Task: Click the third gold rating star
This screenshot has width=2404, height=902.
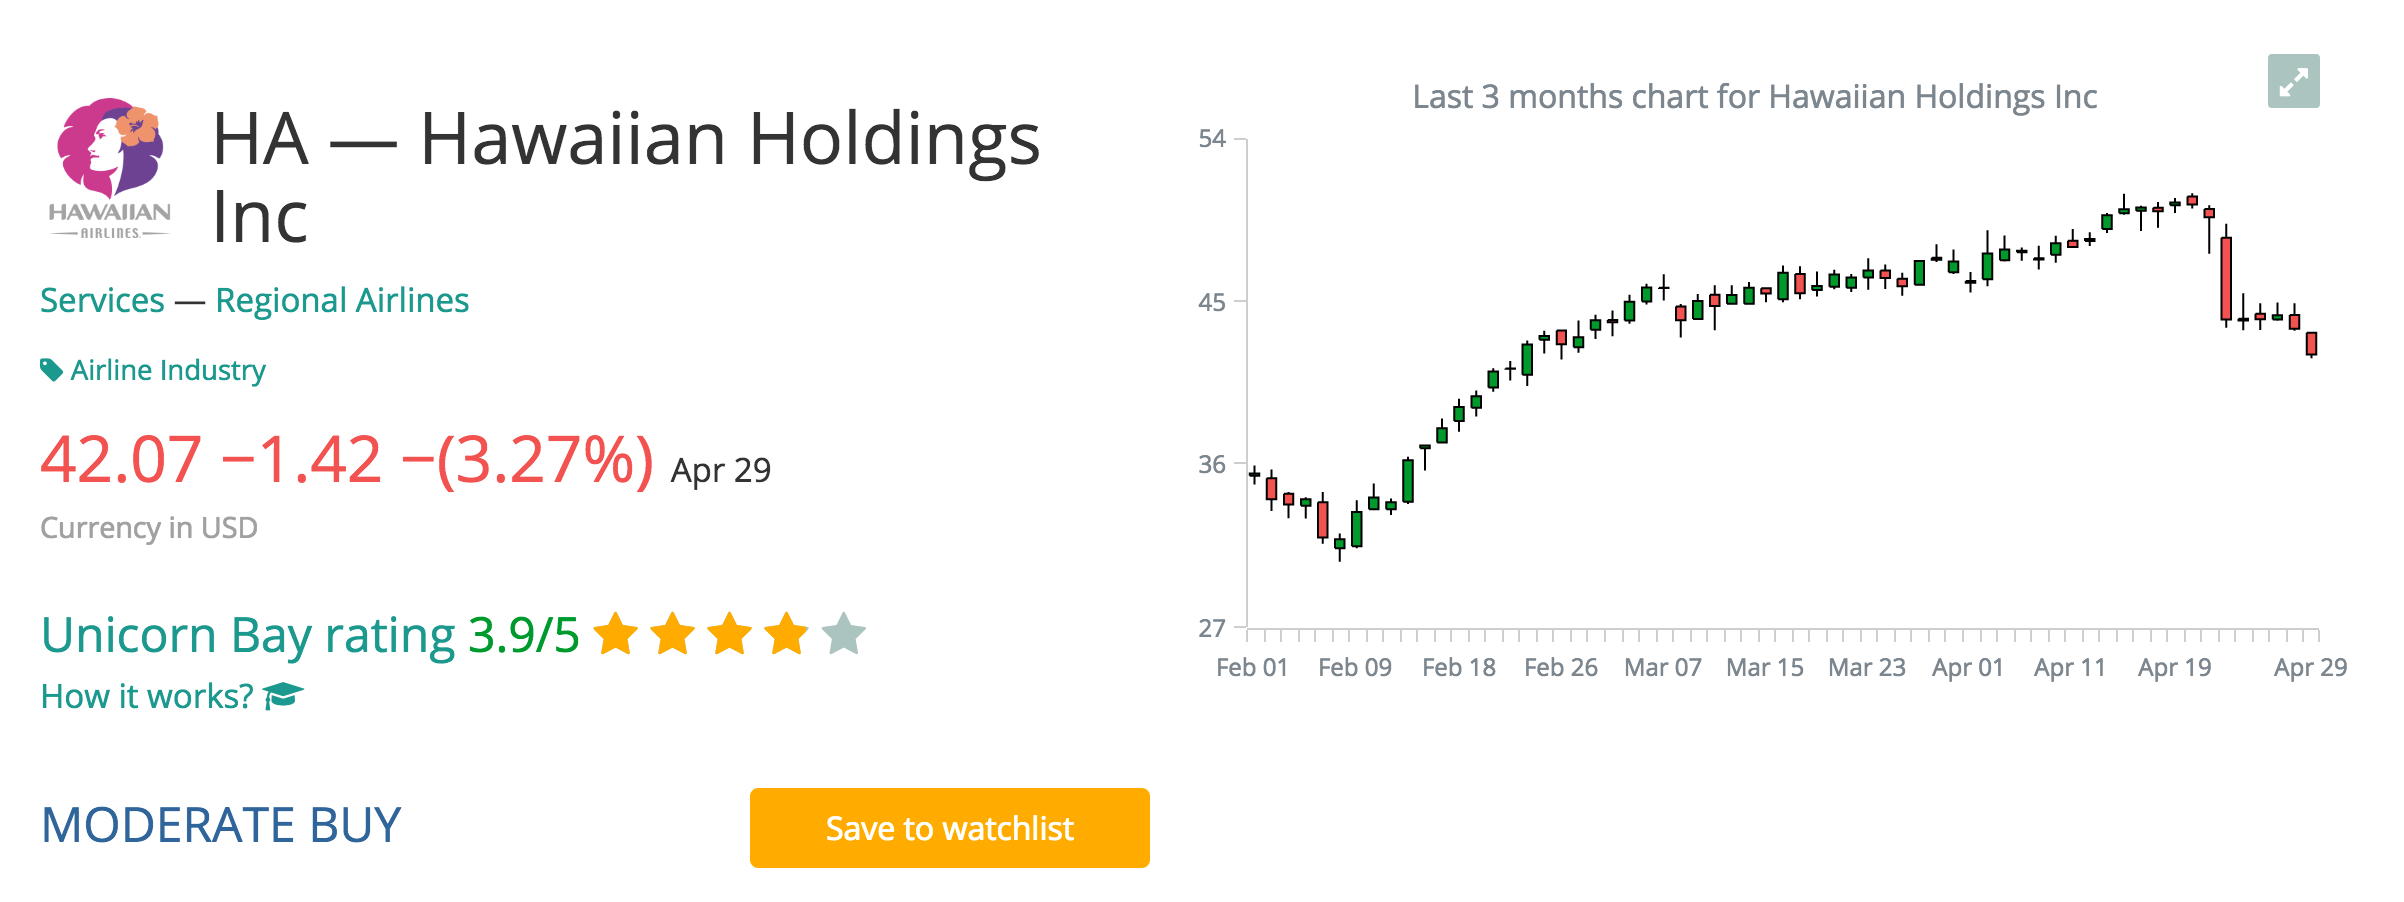Action: 729,634
